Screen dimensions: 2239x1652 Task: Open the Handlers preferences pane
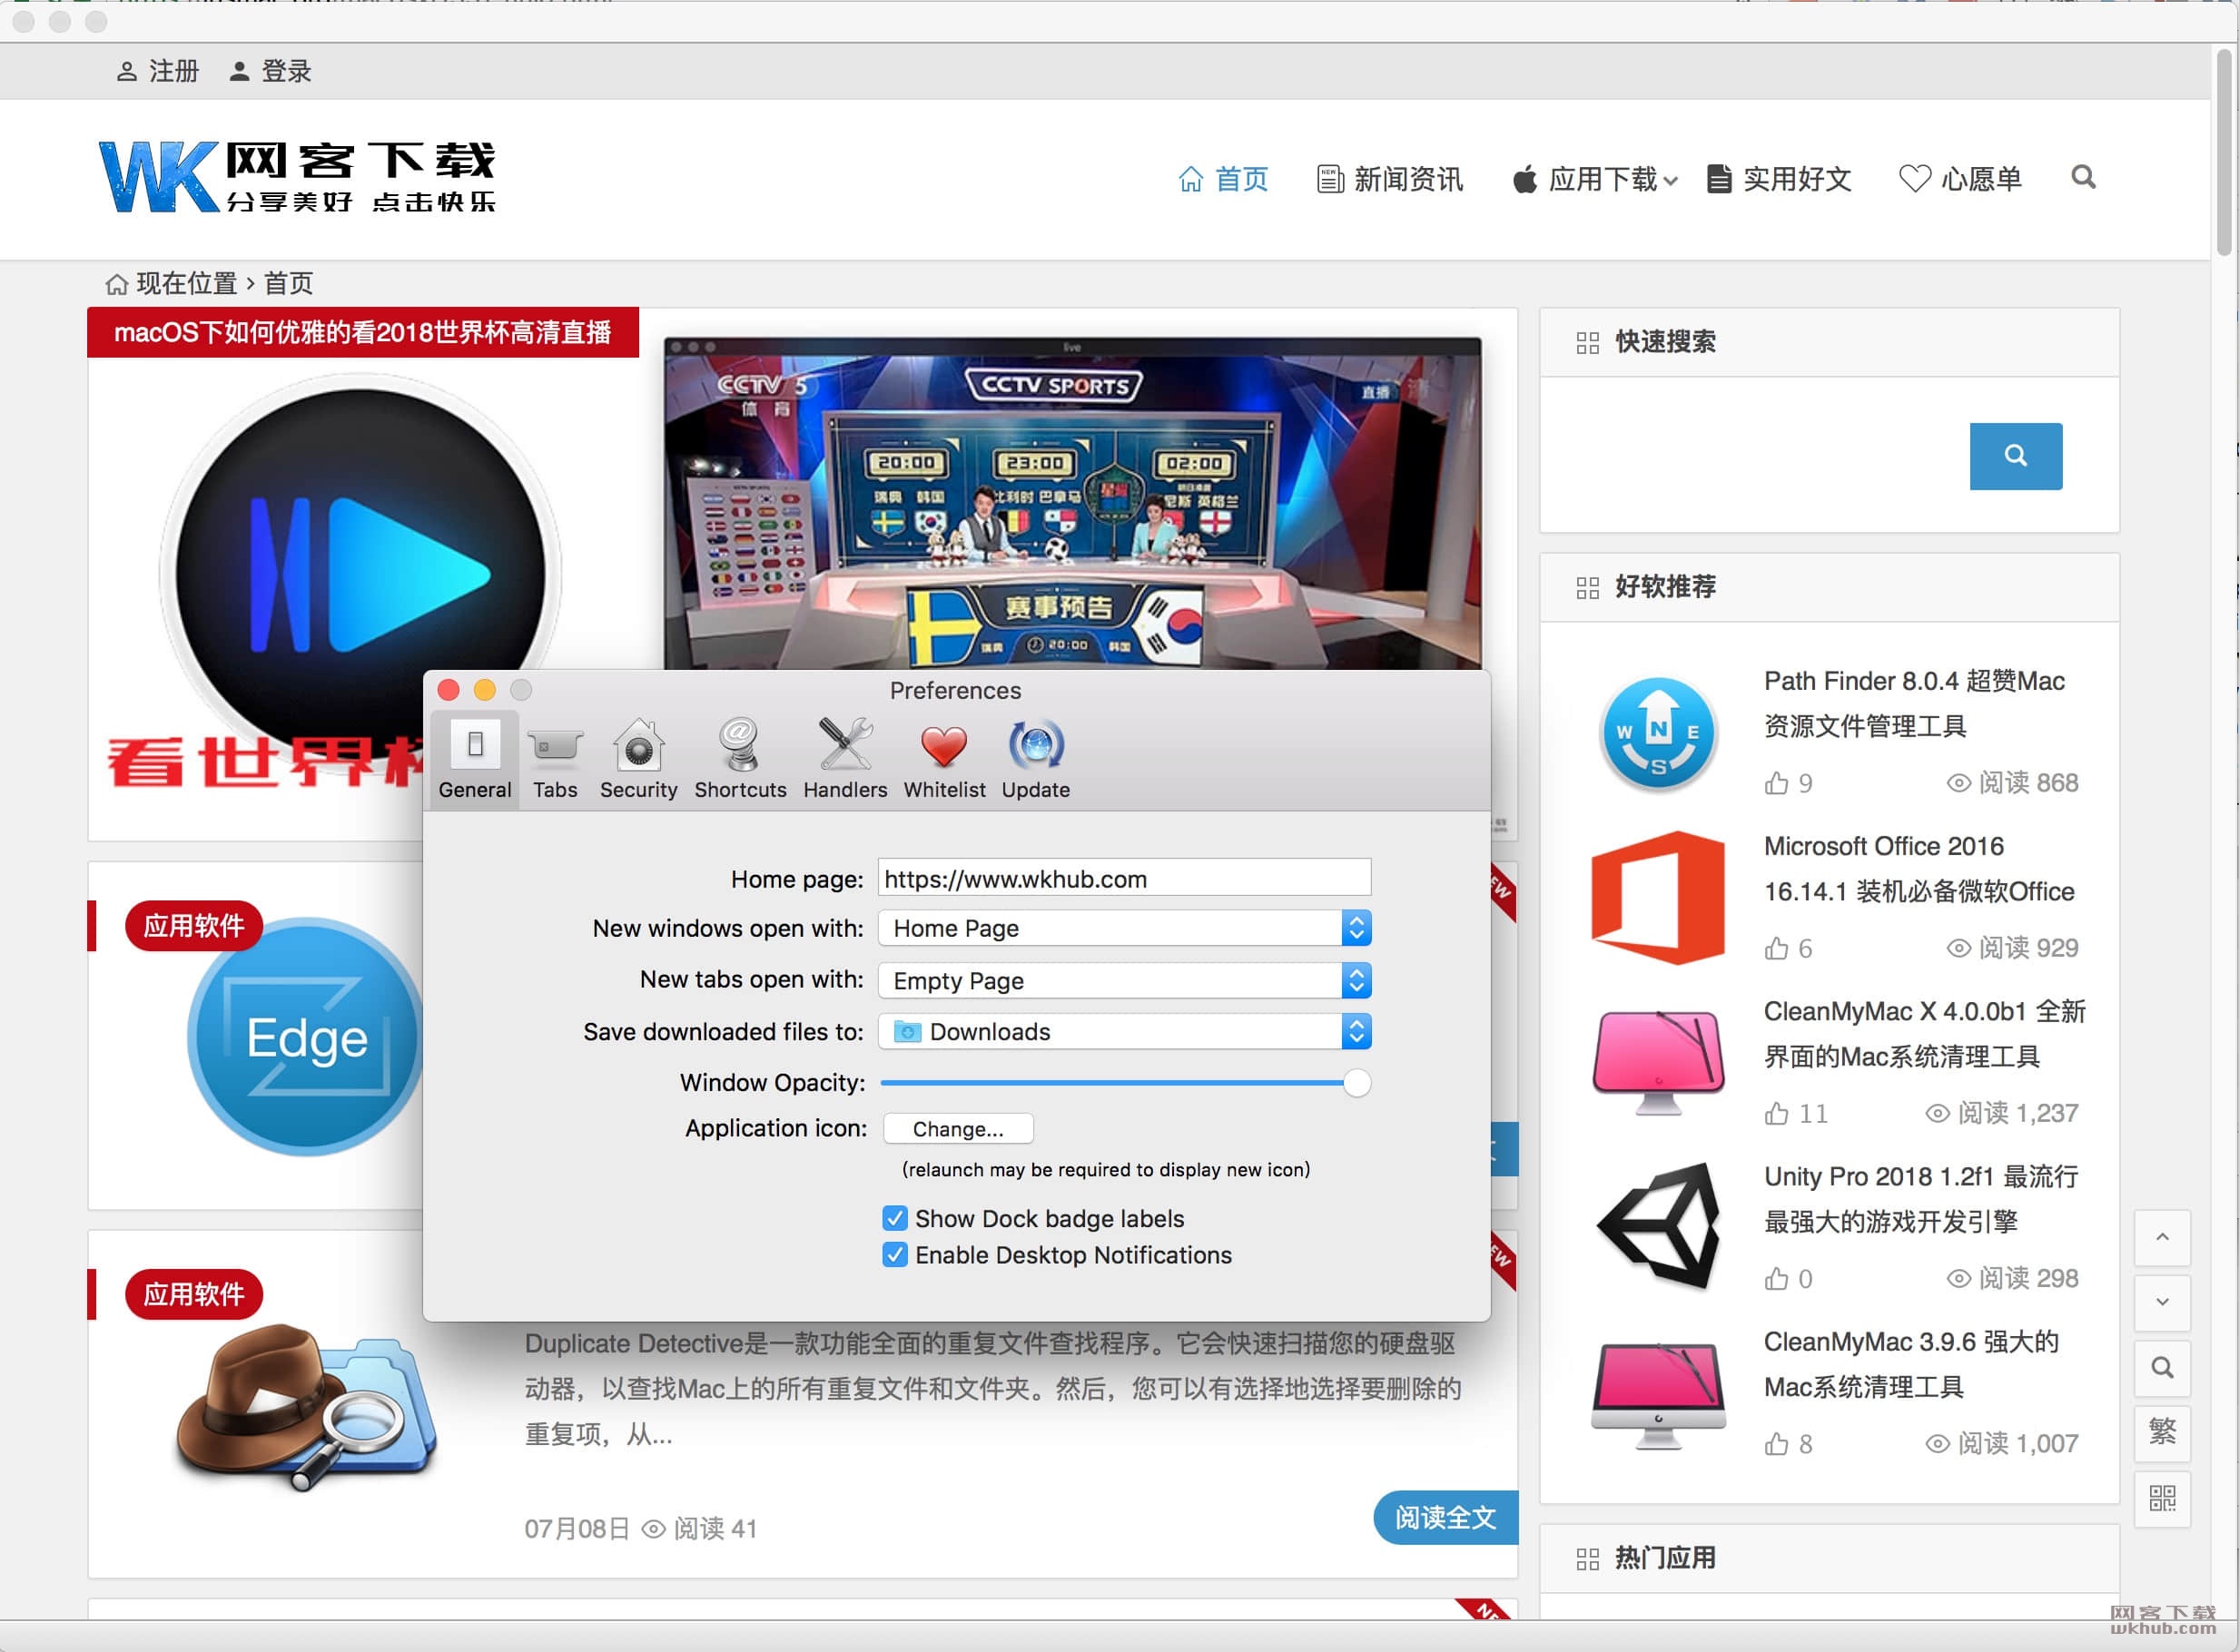(845, 758)
